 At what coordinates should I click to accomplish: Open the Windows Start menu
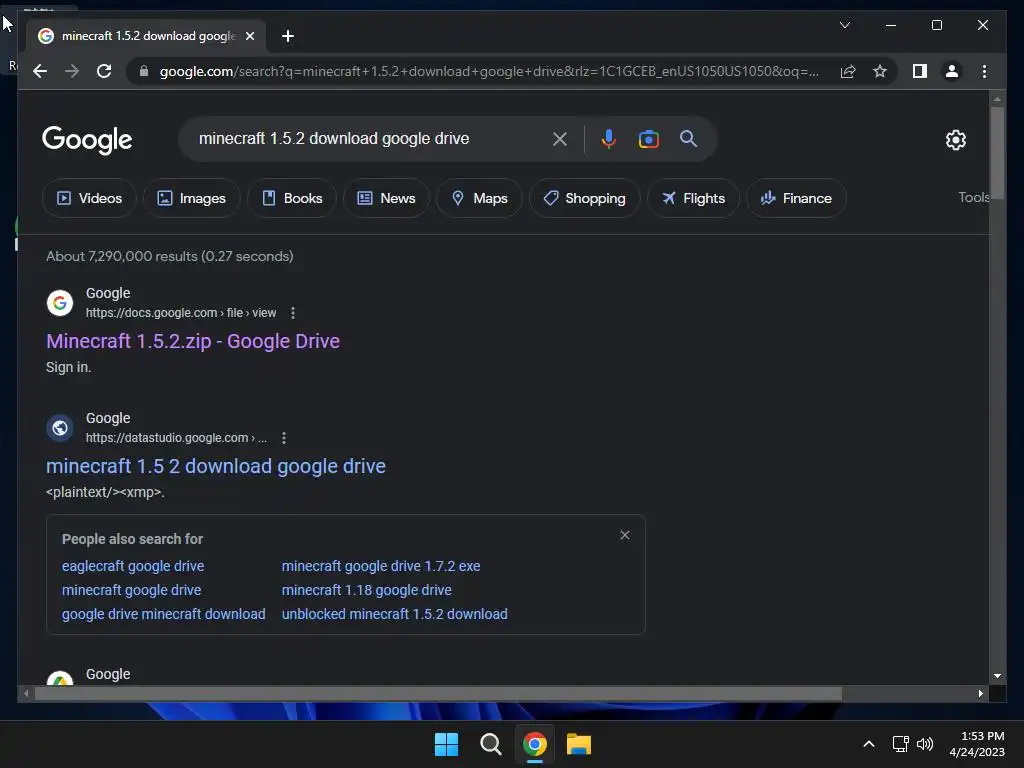447,744
